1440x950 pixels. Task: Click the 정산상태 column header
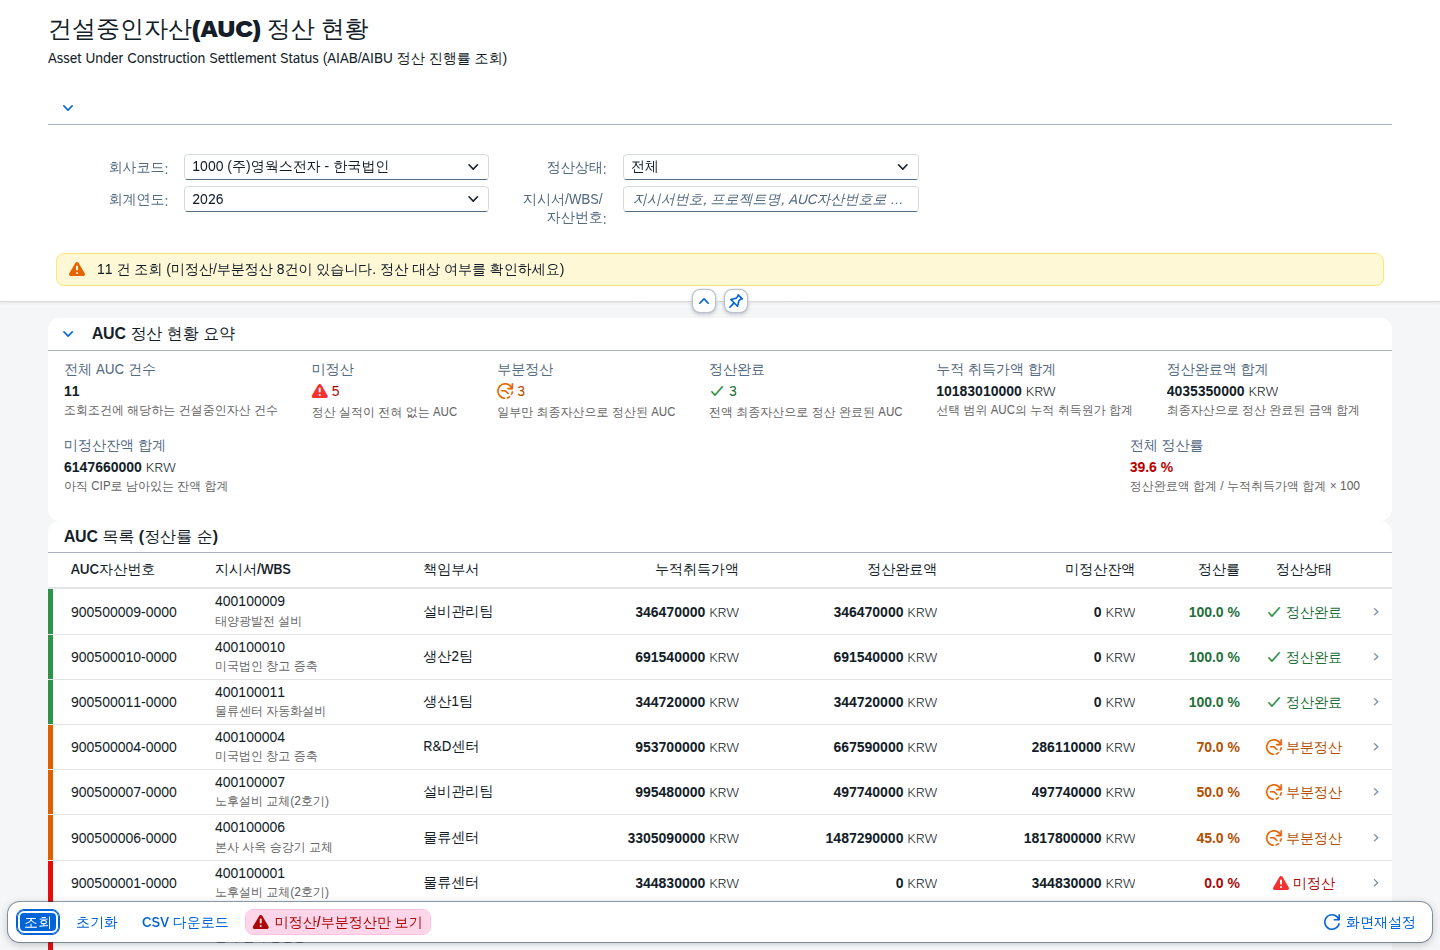point(1304,570)
